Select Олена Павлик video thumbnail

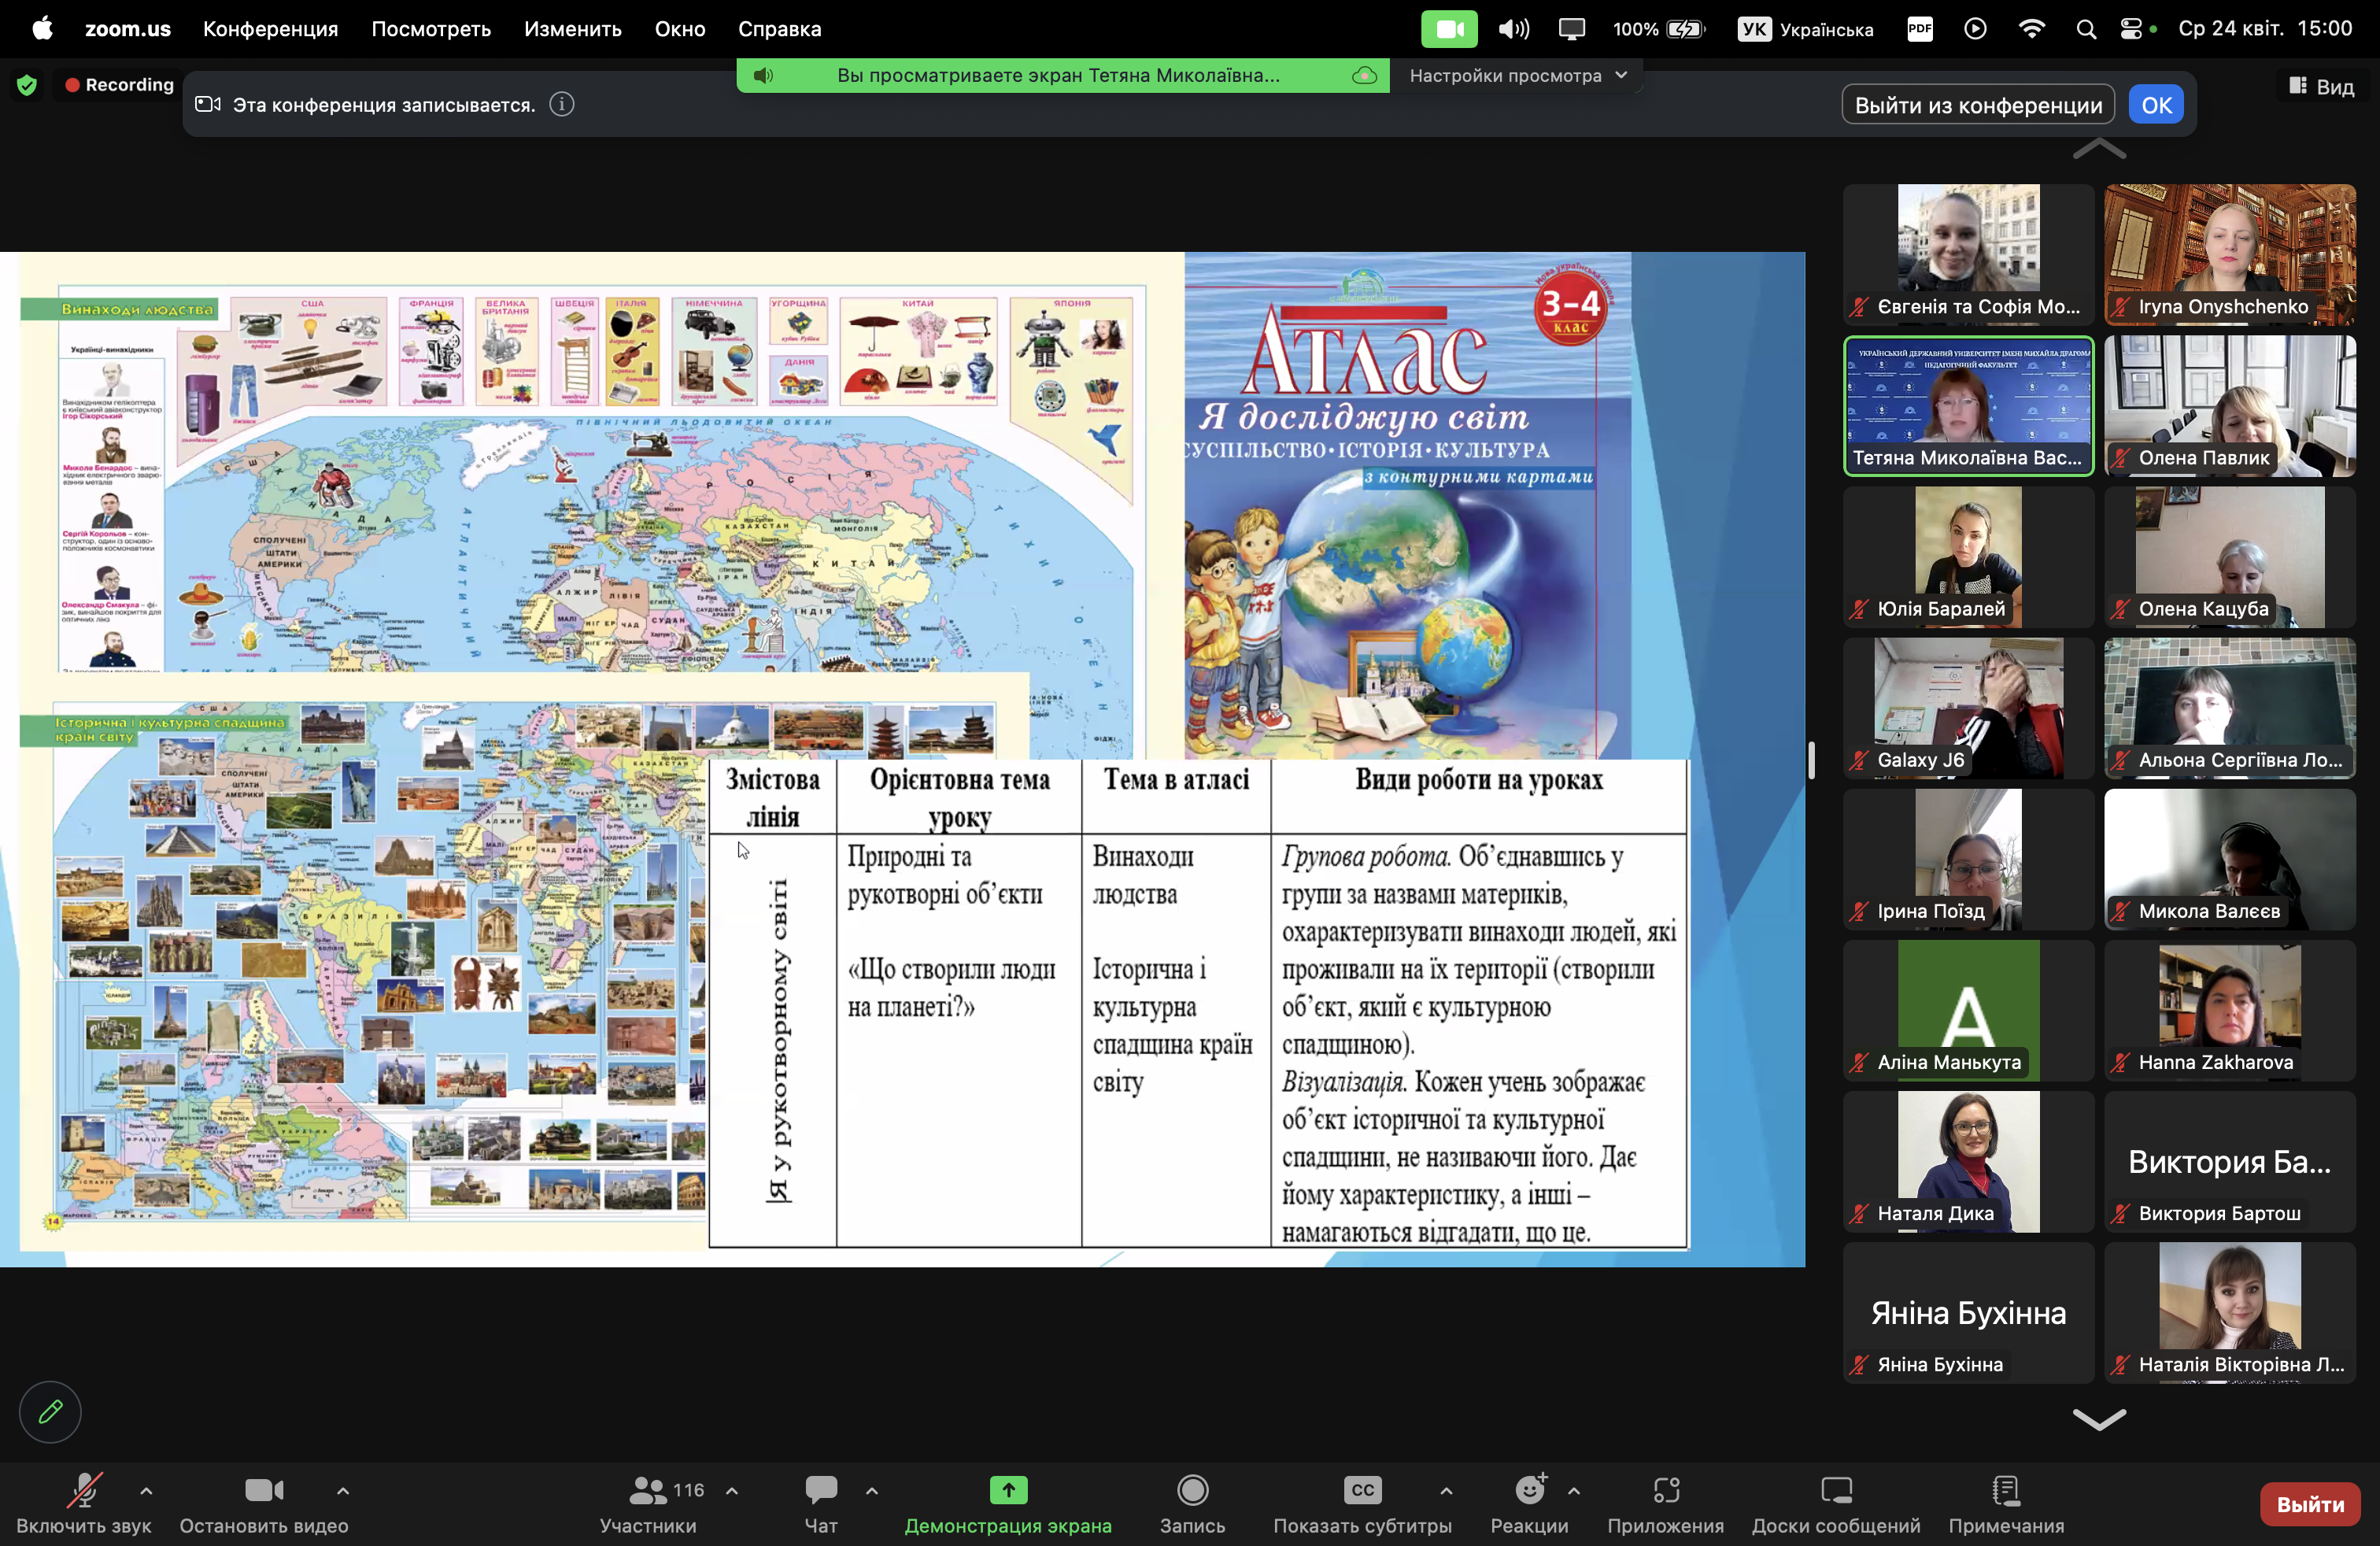pos(2230,406)
